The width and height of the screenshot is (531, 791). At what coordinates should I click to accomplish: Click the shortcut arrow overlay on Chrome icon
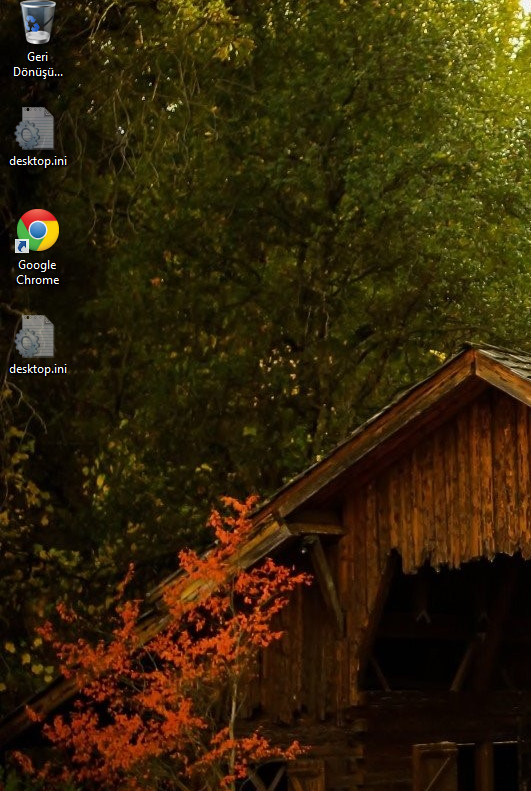pos(22,246)
